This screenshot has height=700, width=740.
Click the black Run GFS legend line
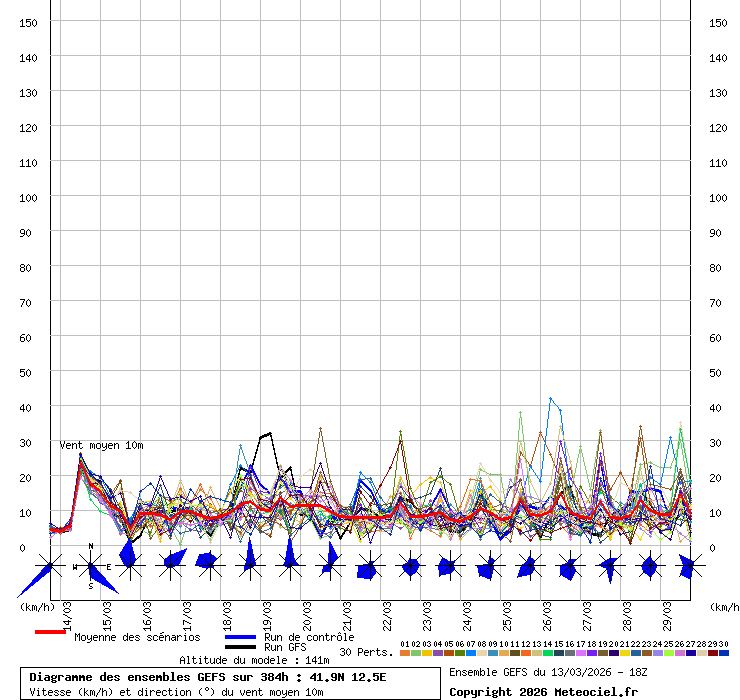pyautogui.click(x=240, y=647)
